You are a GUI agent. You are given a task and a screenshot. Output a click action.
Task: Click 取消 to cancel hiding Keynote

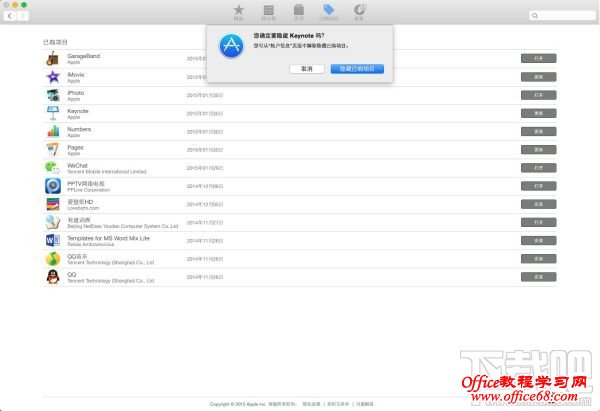click(x=307, y=68)
